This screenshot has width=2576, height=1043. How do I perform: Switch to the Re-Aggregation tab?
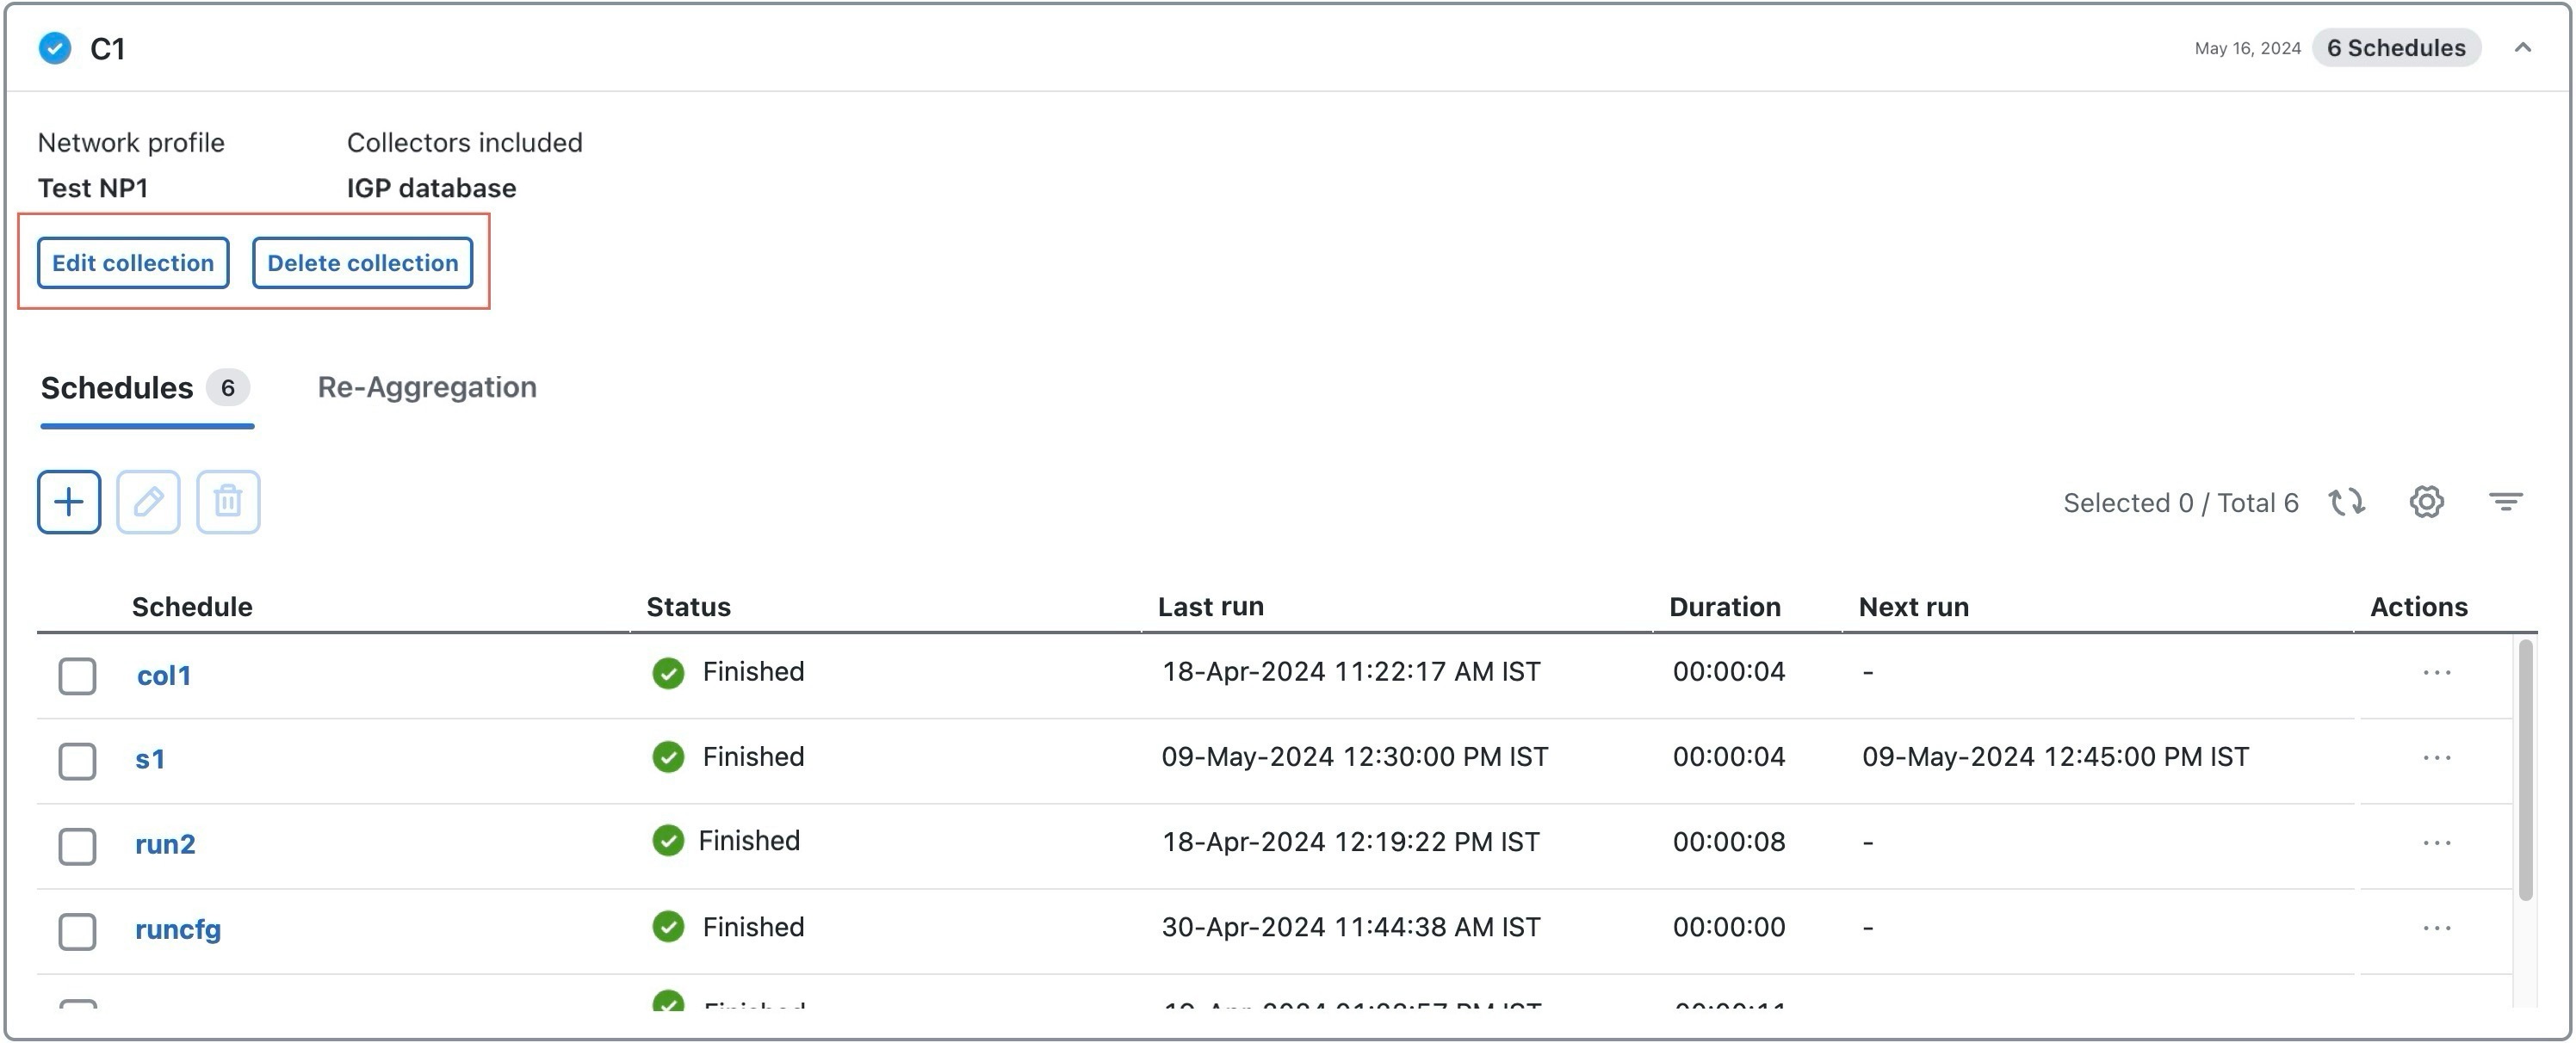point(427,387)
